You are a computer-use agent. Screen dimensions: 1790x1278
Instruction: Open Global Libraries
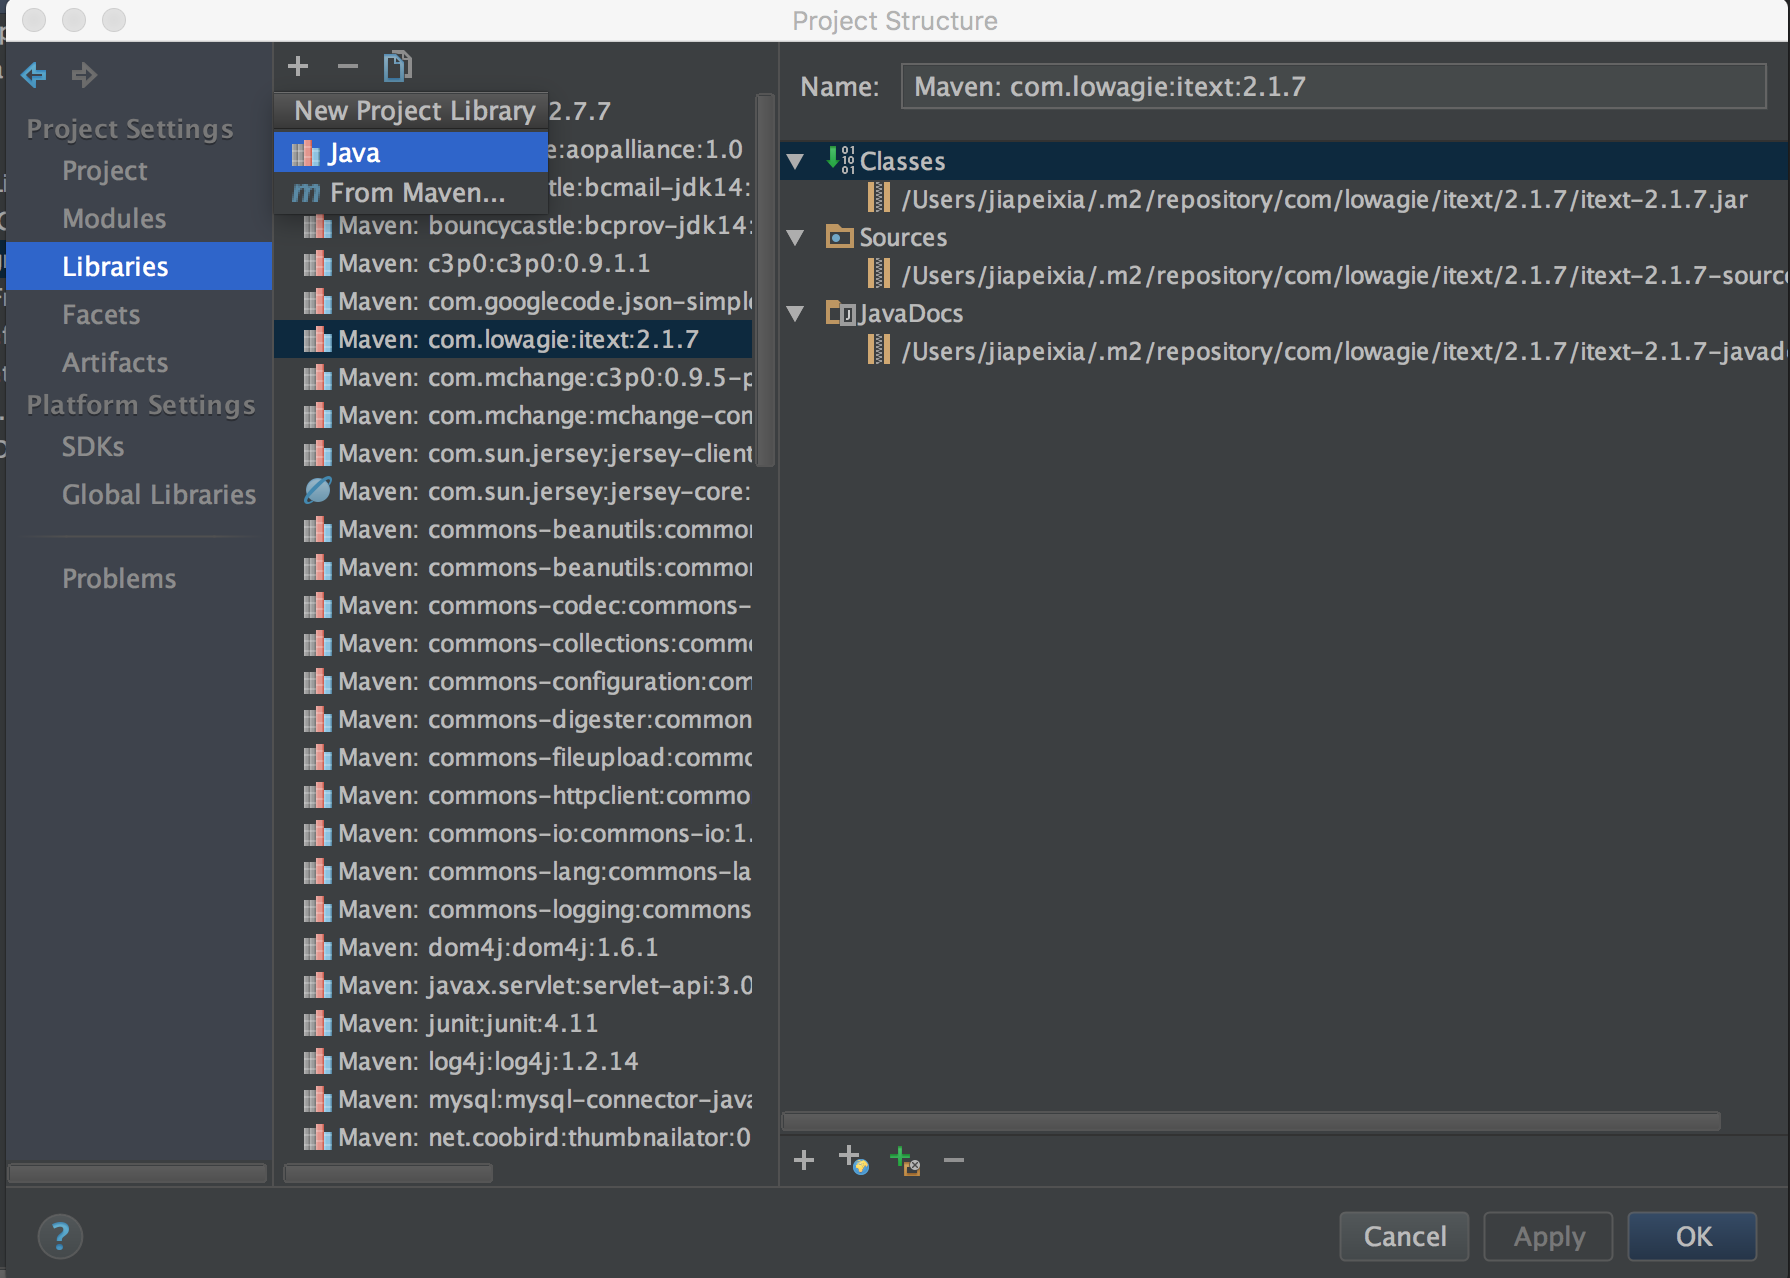click(159, 494)
